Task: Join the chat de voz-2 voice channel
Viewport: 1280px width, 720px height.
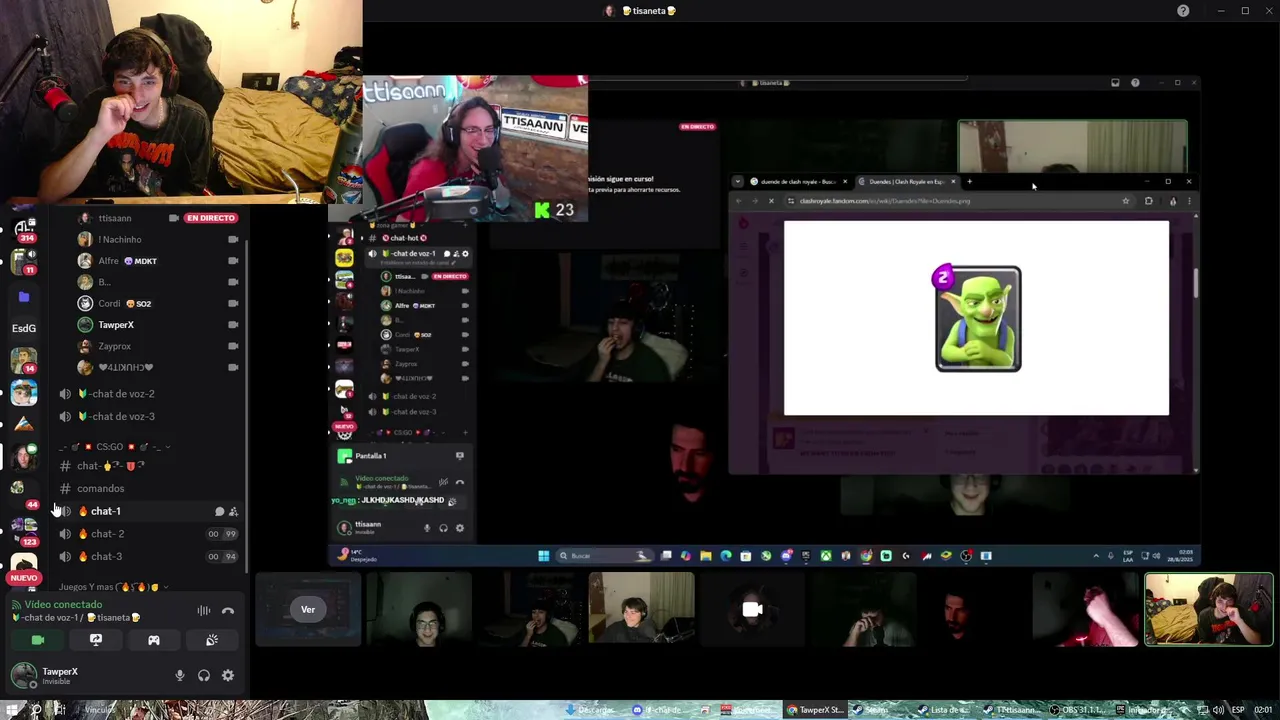Action: pyautogui.click(x=122, y=394)
